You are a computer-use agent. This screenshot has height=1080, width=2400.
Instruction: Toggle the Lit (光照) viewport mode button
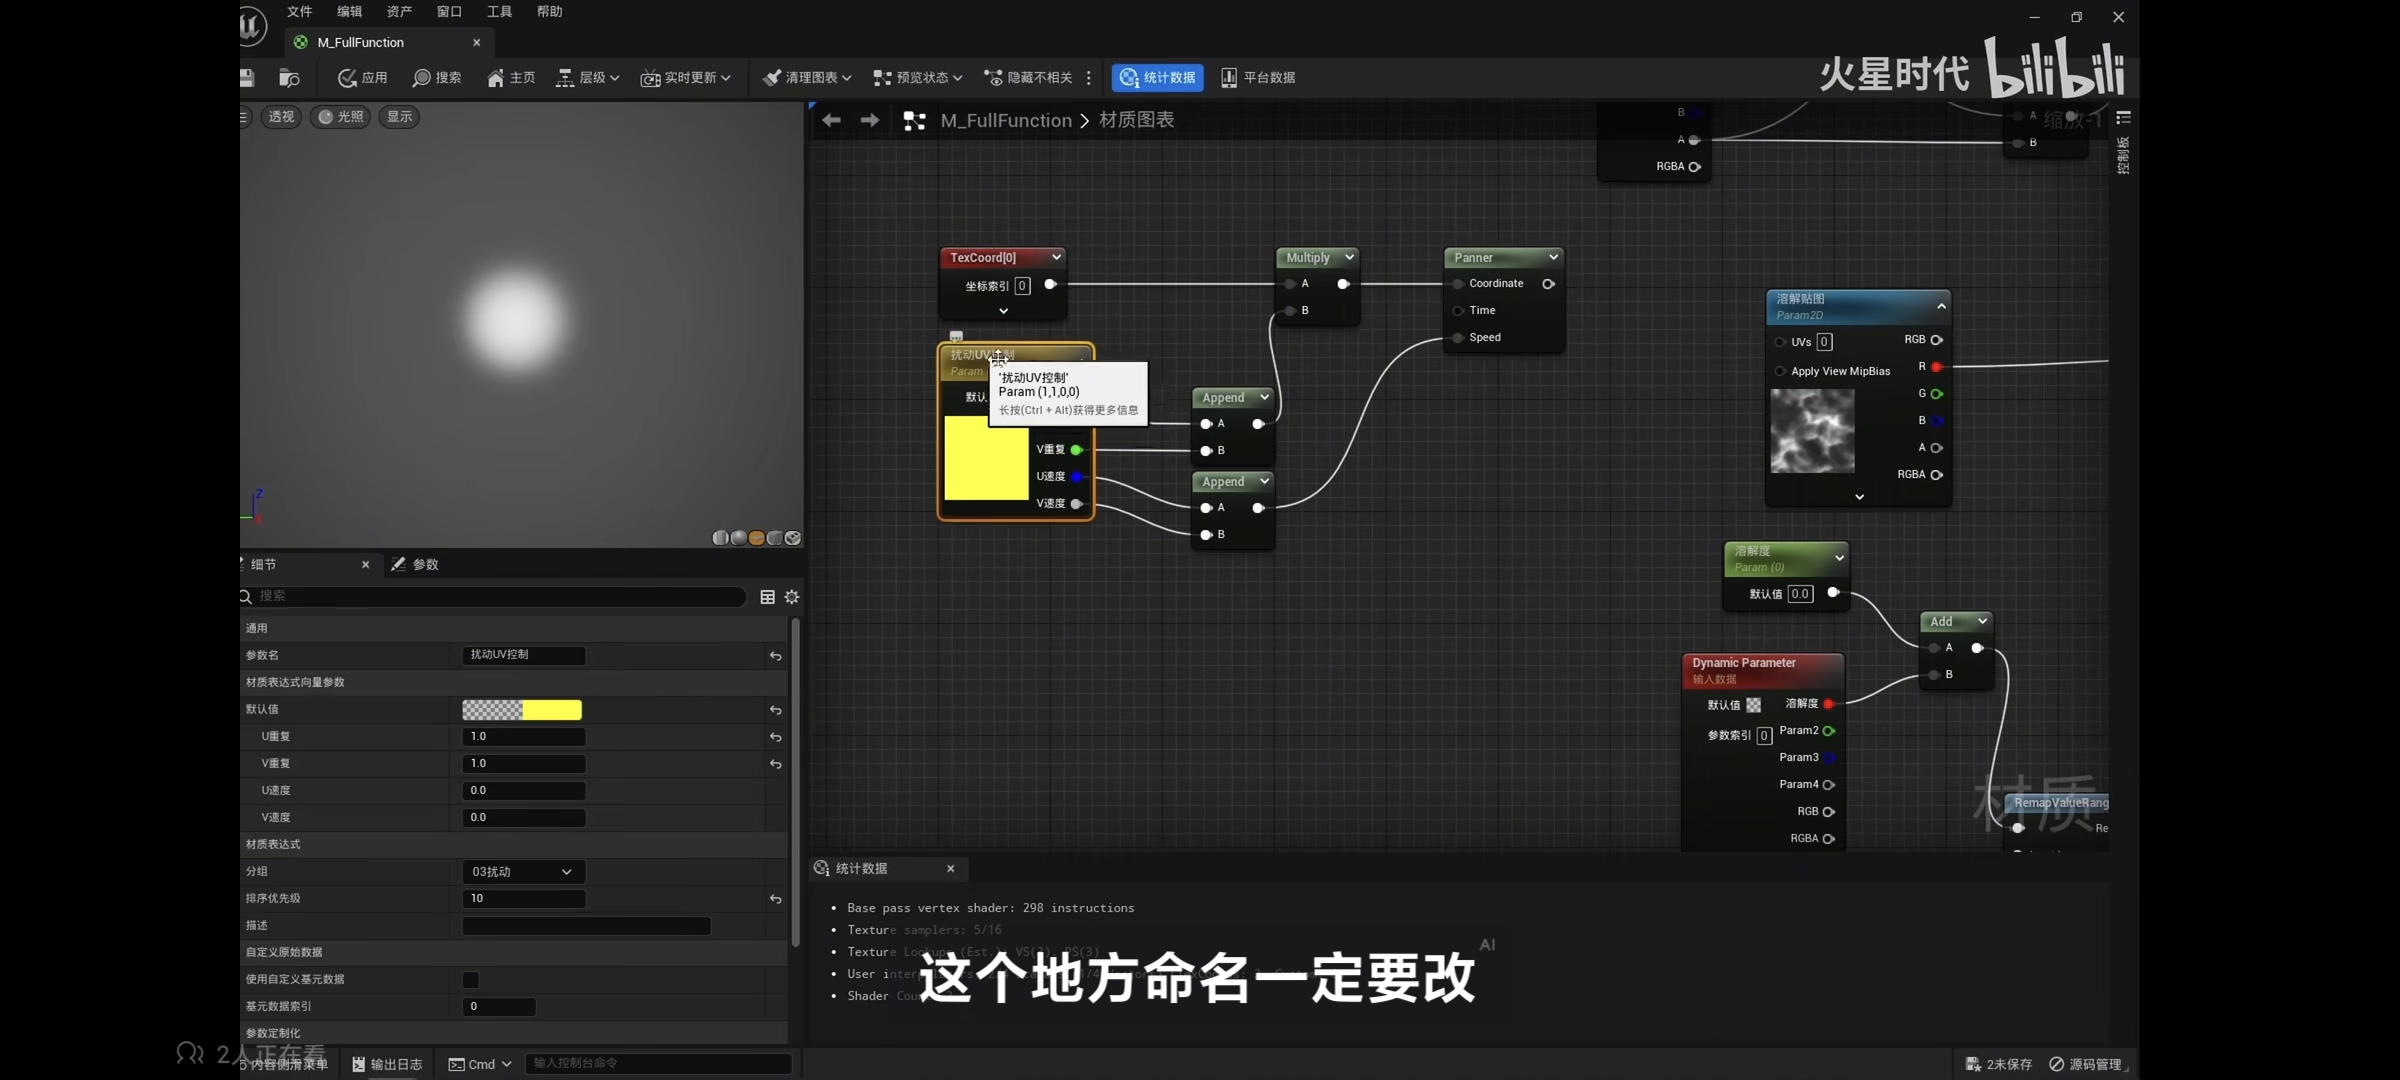341,117
